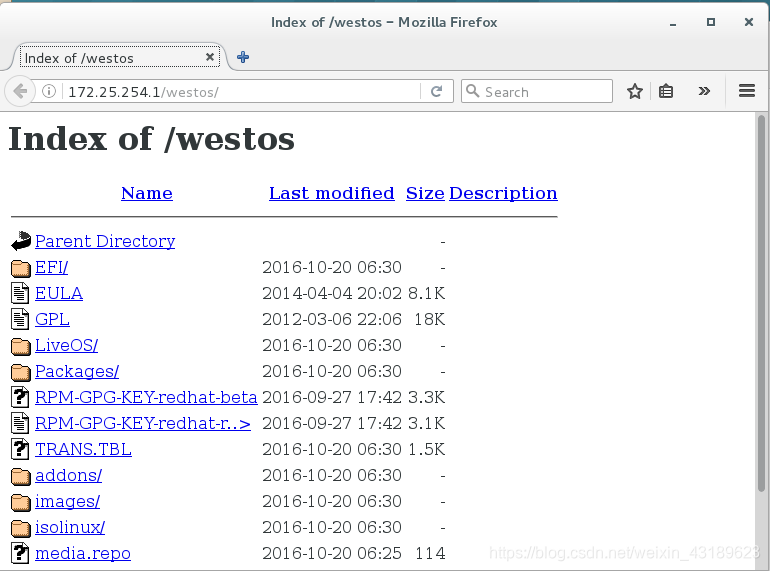Click unknown-file icon beside TRANS.TBL
Screen dimensions: 770x571
pos(20,449)
